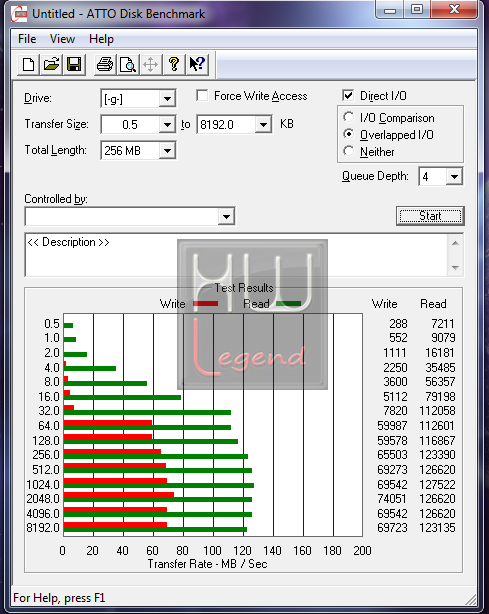Click the 1024.0 row label in chart
Screen dimensions: 489x614
[43, 484]
